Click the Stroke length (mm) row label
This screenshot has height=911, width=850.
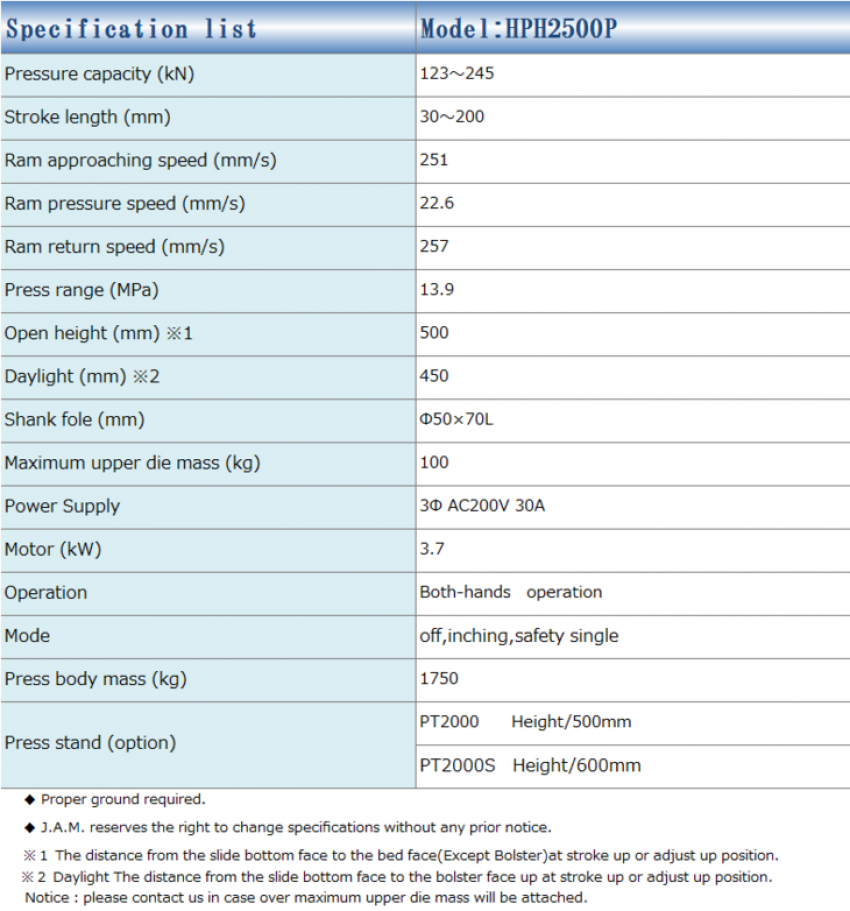coord(87,117)
